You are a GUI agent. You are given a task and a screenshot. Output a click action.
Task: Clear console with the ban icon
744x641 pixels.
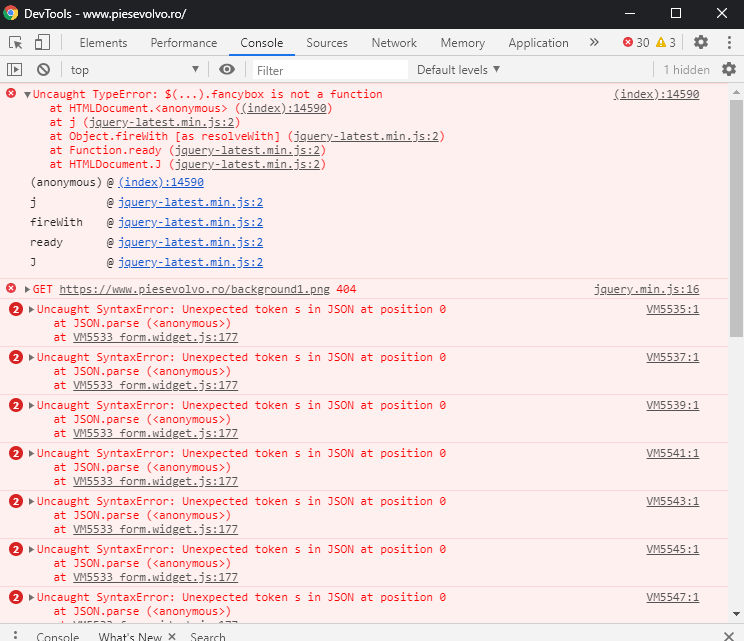pyautogui.click(x=43, y=70)
